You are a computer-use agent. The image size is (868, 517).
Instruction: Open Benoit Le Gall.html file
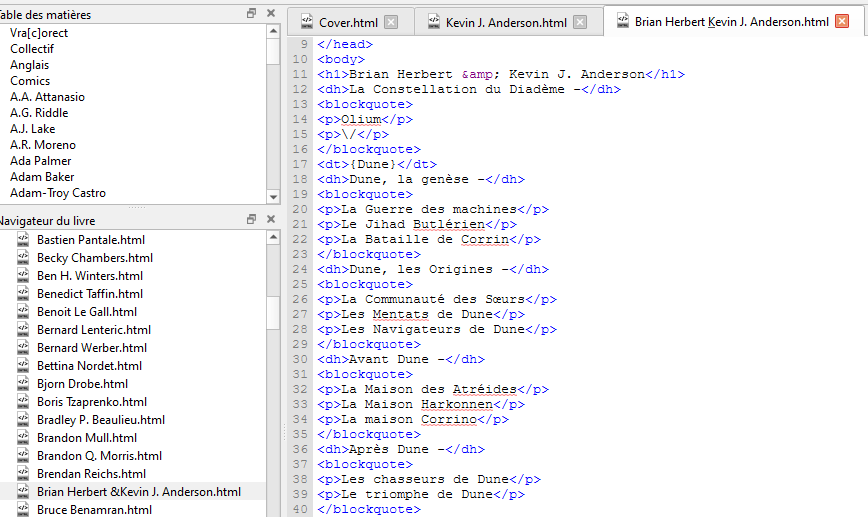(x=87, y=312)
